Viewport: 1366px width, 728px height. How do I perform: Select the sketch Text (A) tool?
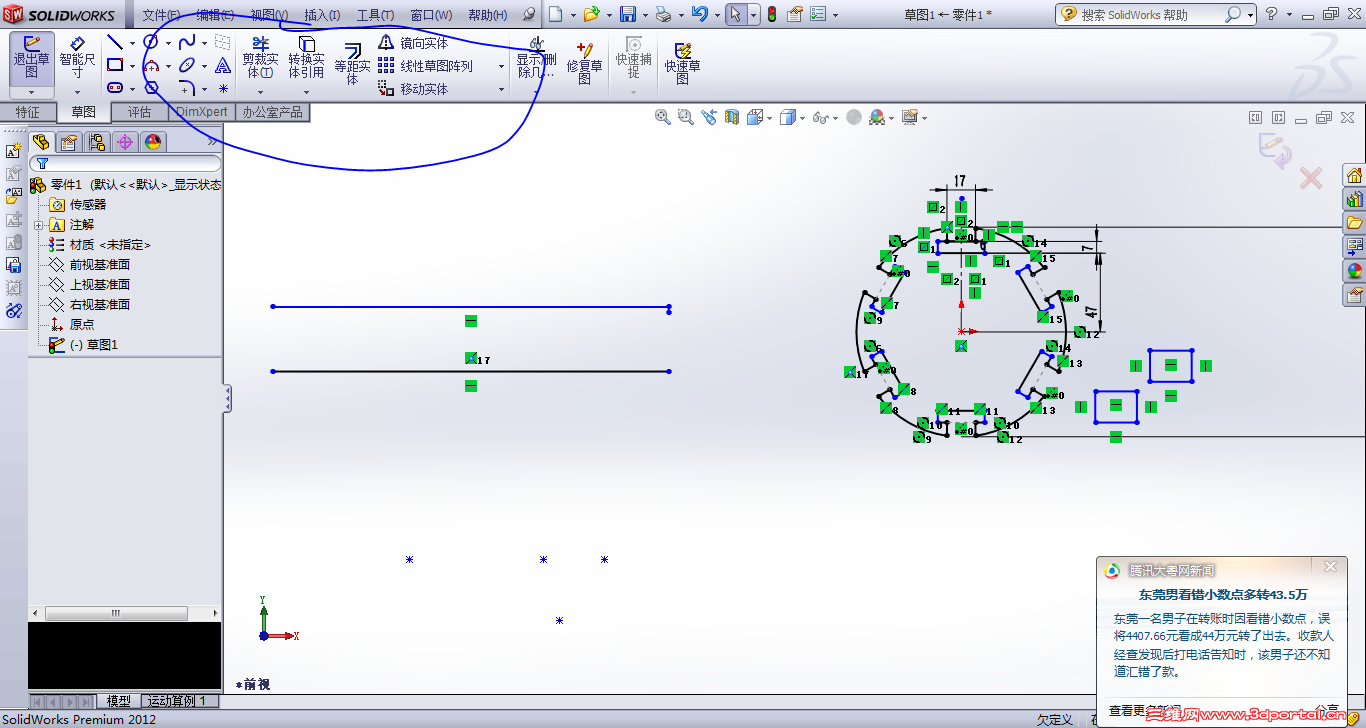tap(222, 65)
